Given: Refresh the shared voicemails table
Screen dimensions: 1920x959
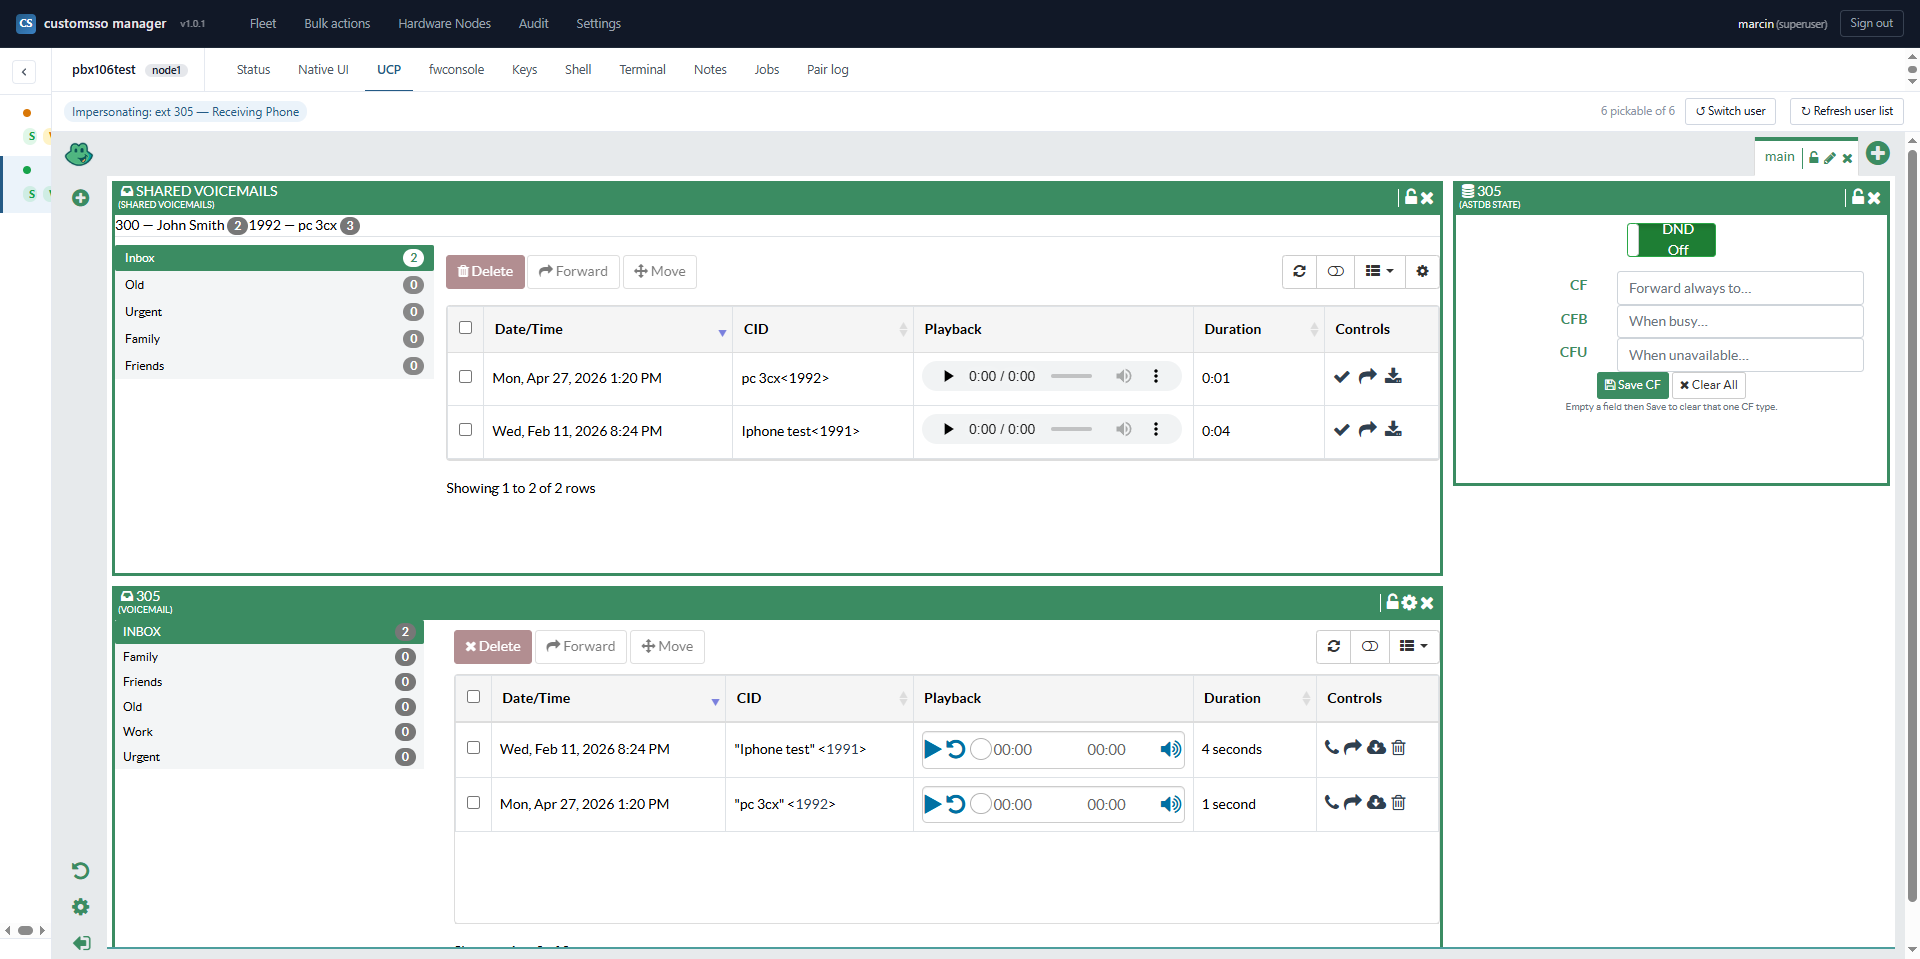Looking at the screenshot, I should point(1300,271).
